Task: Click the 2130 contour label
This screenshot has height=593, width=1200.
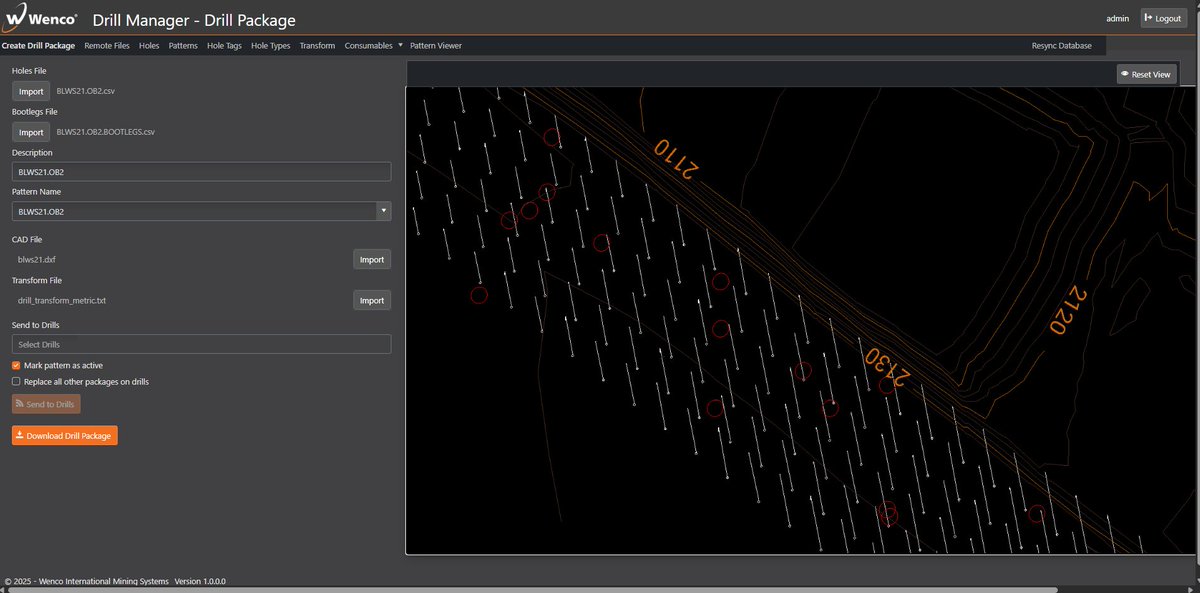Action: pyautogui.click(x=888, y=368)
